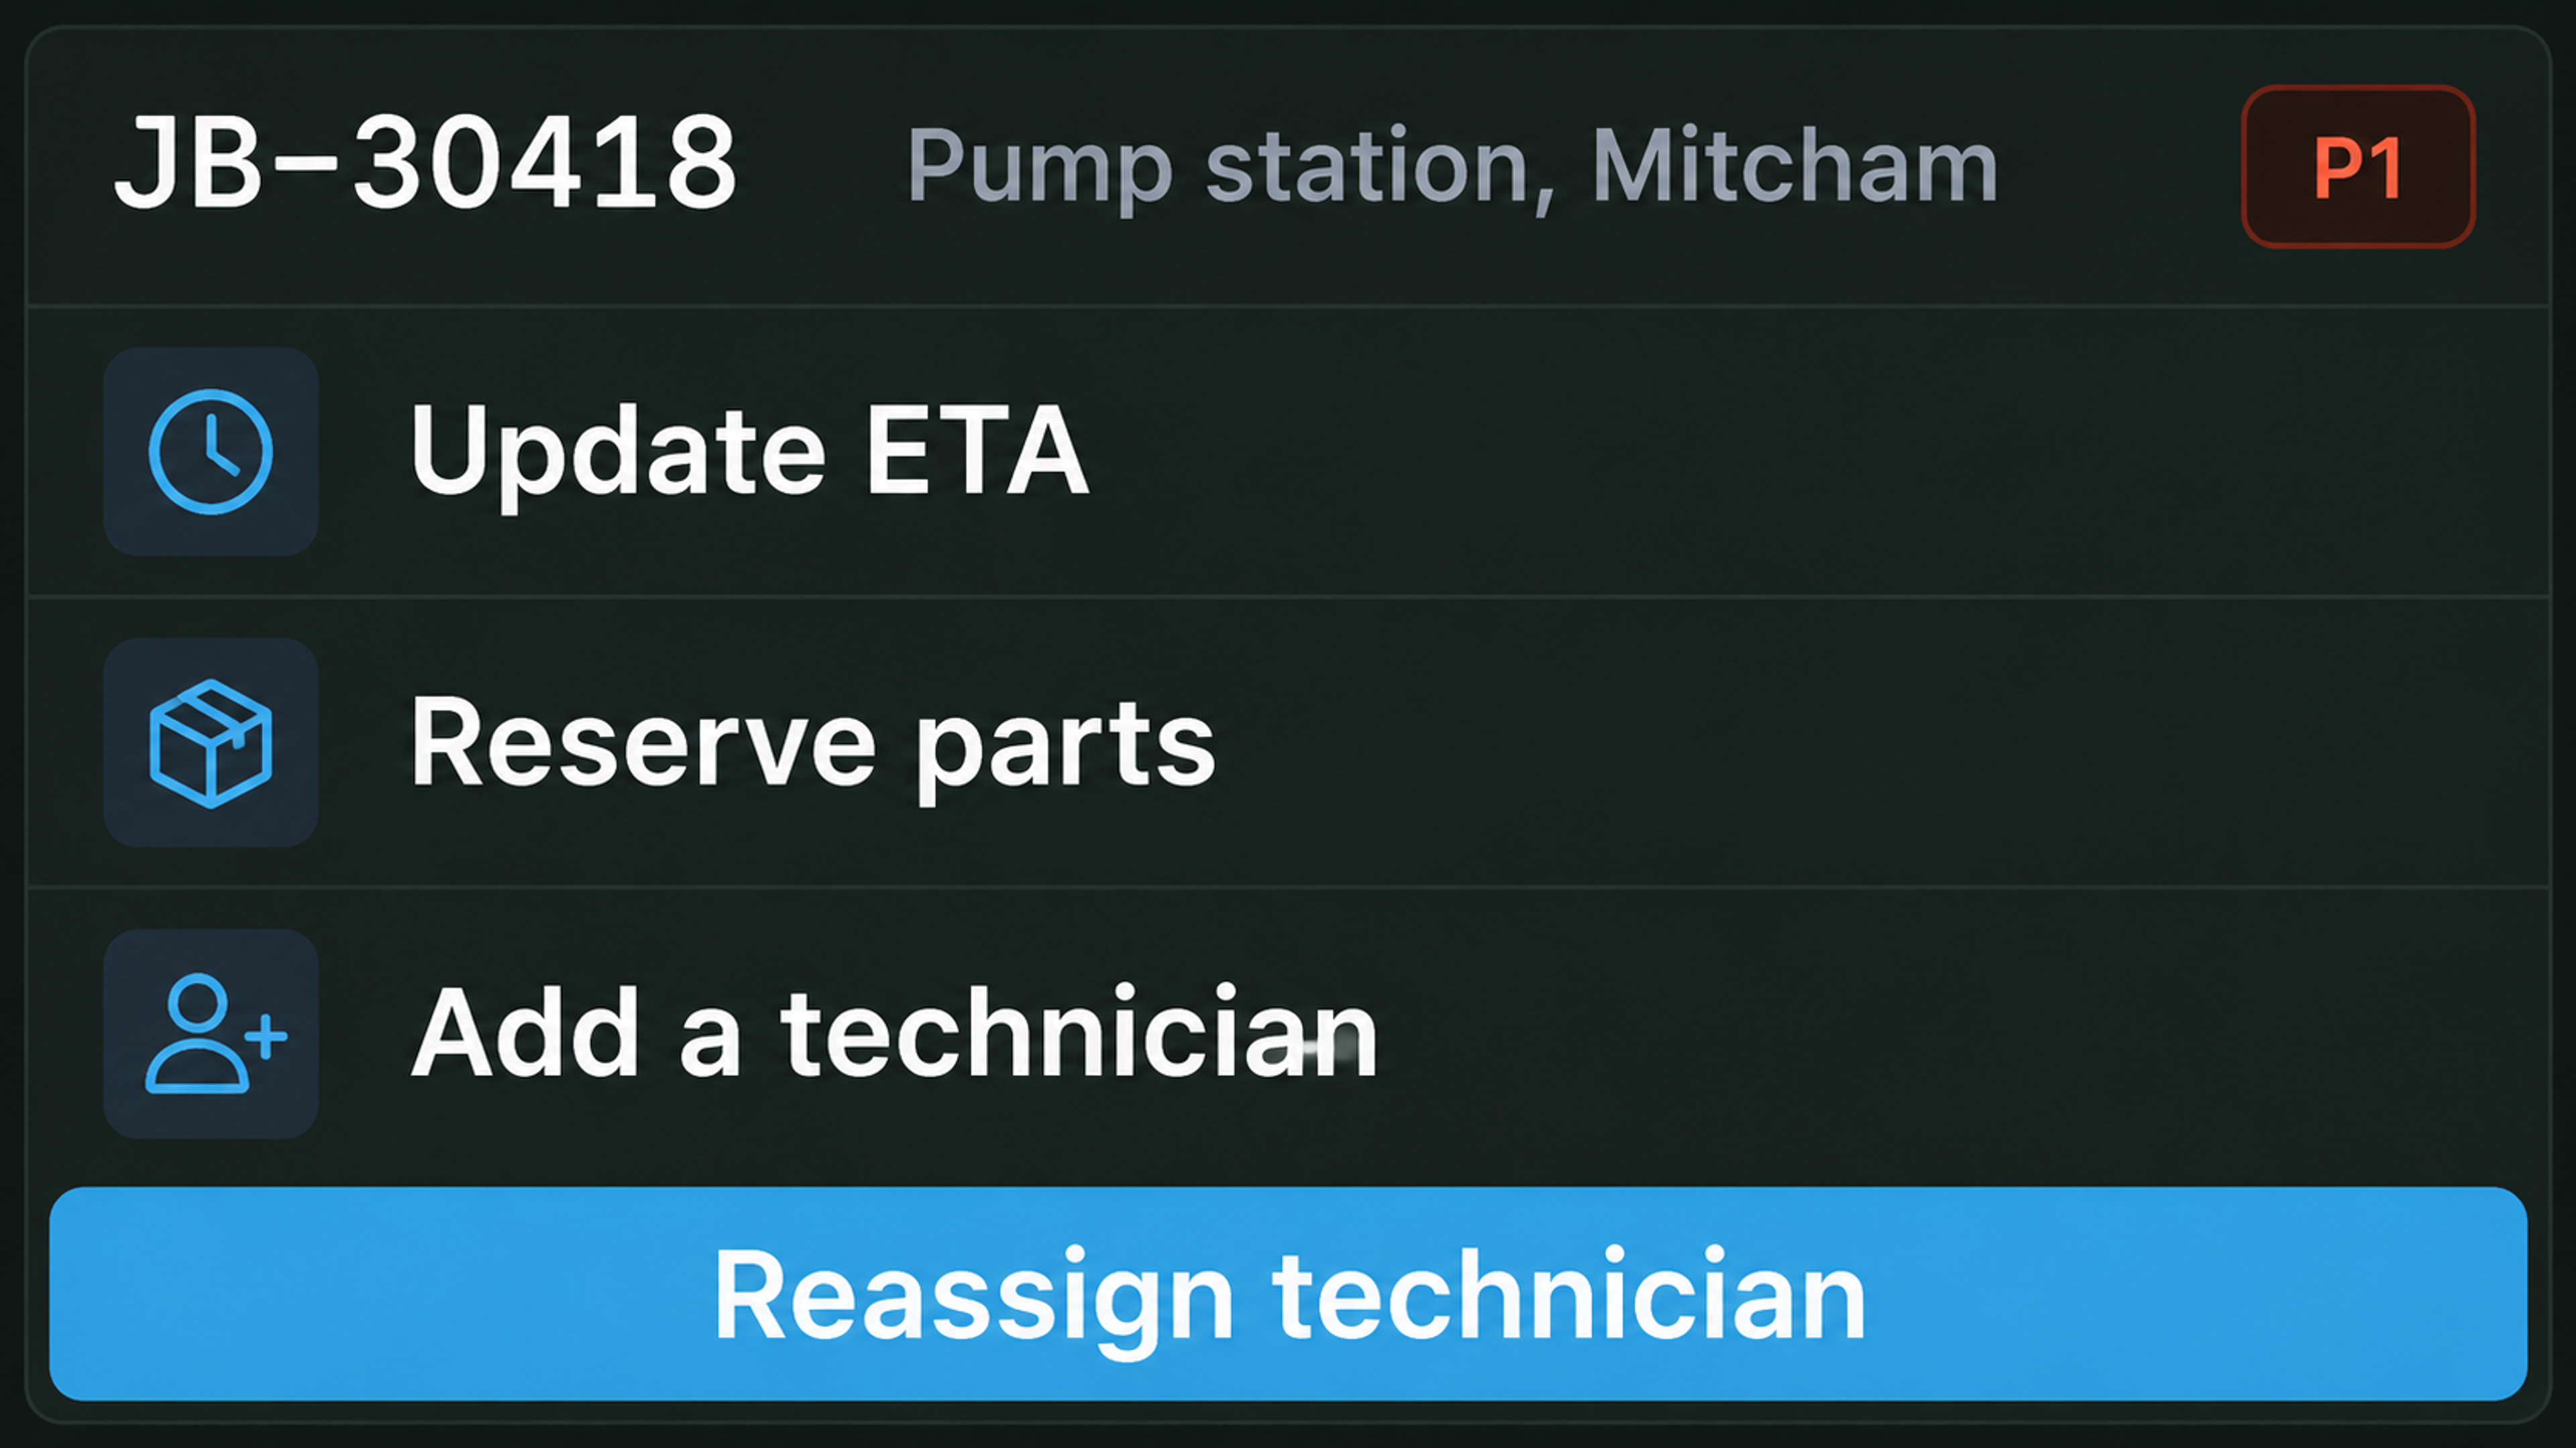Choose the Update ETA menu entry
The image size is (2576, 1448).
[1288, 451]
